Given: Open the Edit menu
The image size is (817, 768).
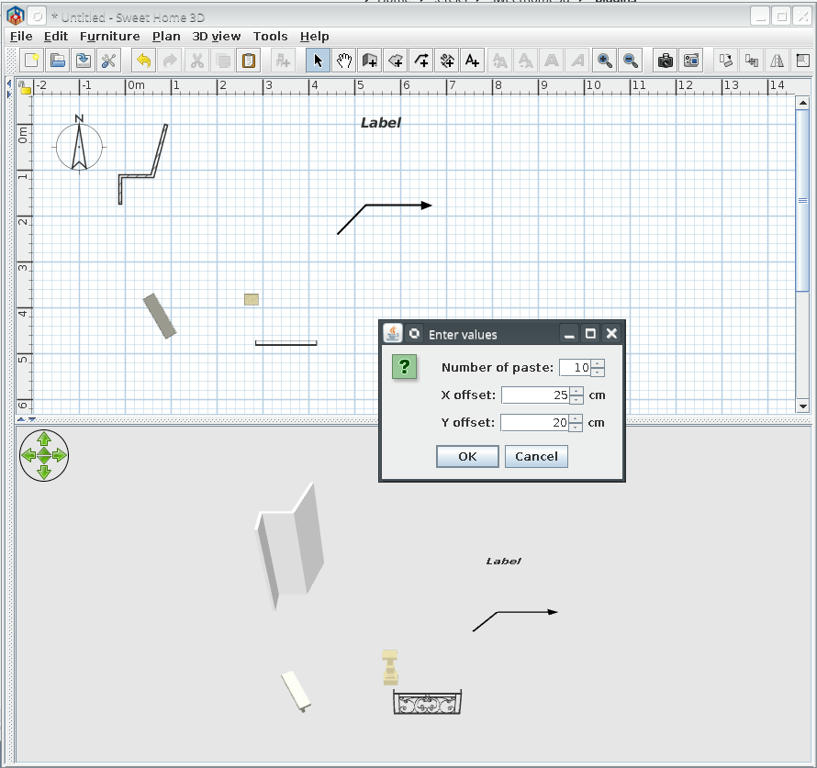Looking at the screenshot, I should [56, 36].
